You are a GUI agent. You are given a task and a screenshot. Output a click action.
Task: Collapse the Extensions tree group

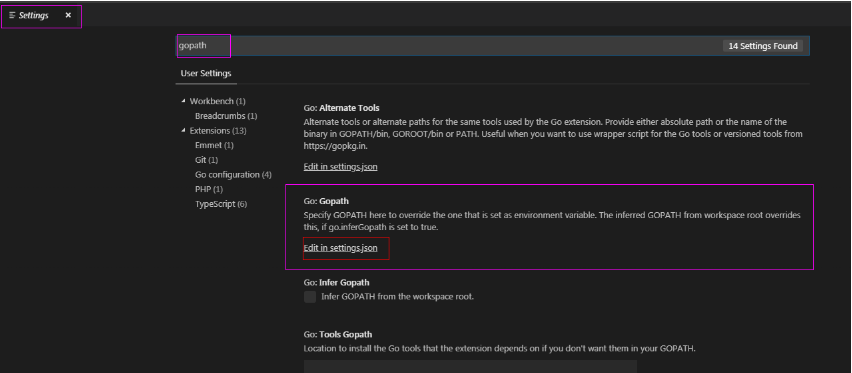[x=184, y=130]
